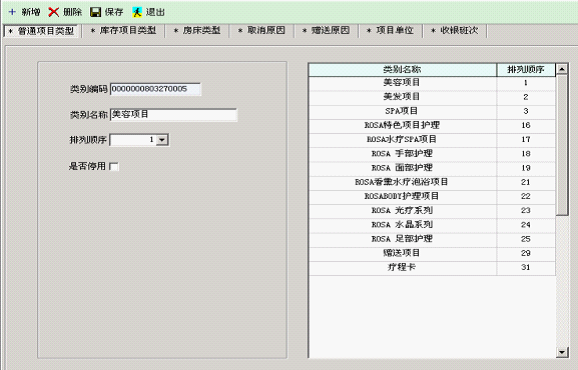Click the floppy disk 保存 icon

pyautogui.click(x=95, y=12)
